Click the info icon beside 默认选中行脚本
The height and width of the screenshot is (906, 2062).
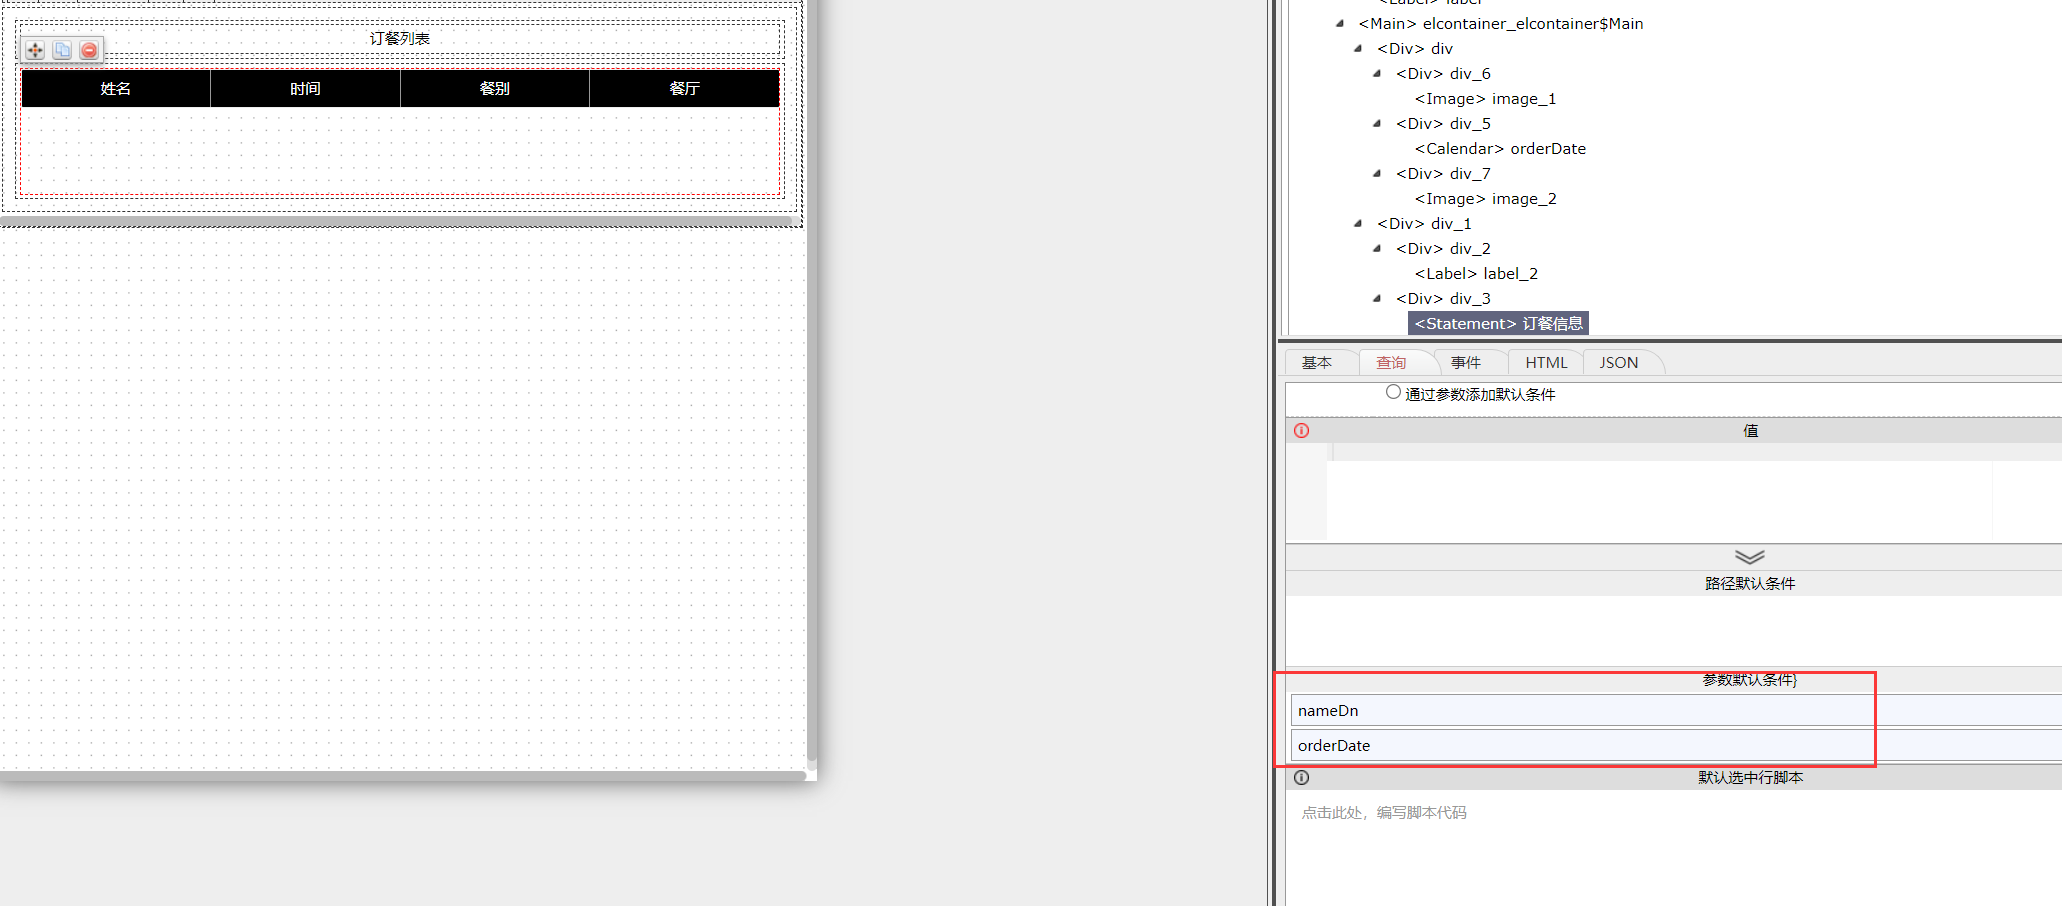click(x=1301, y=777)
